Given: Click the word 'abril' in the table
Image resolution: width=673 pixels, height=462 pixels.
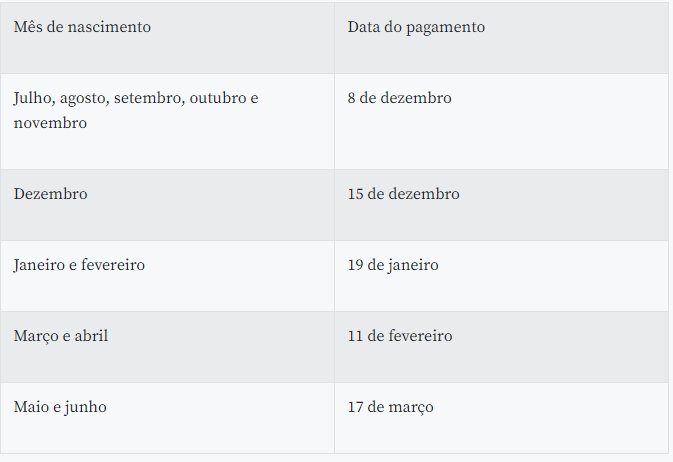Looking at the screenshot, I should 91,335.
